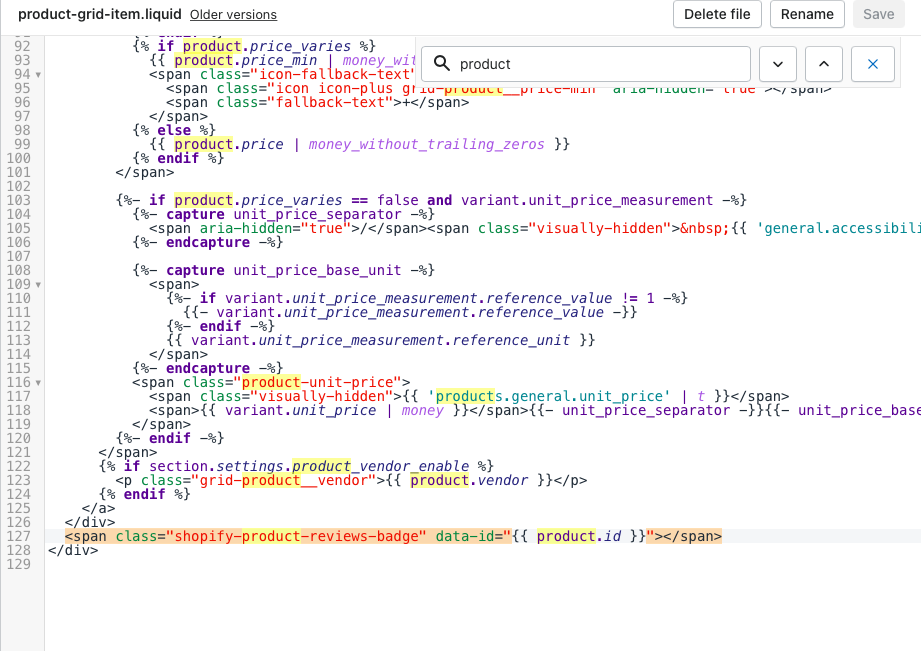This screenshot has height=651, width=921.
Task: Open the Older versions link
Action: [x=233, y=15]
